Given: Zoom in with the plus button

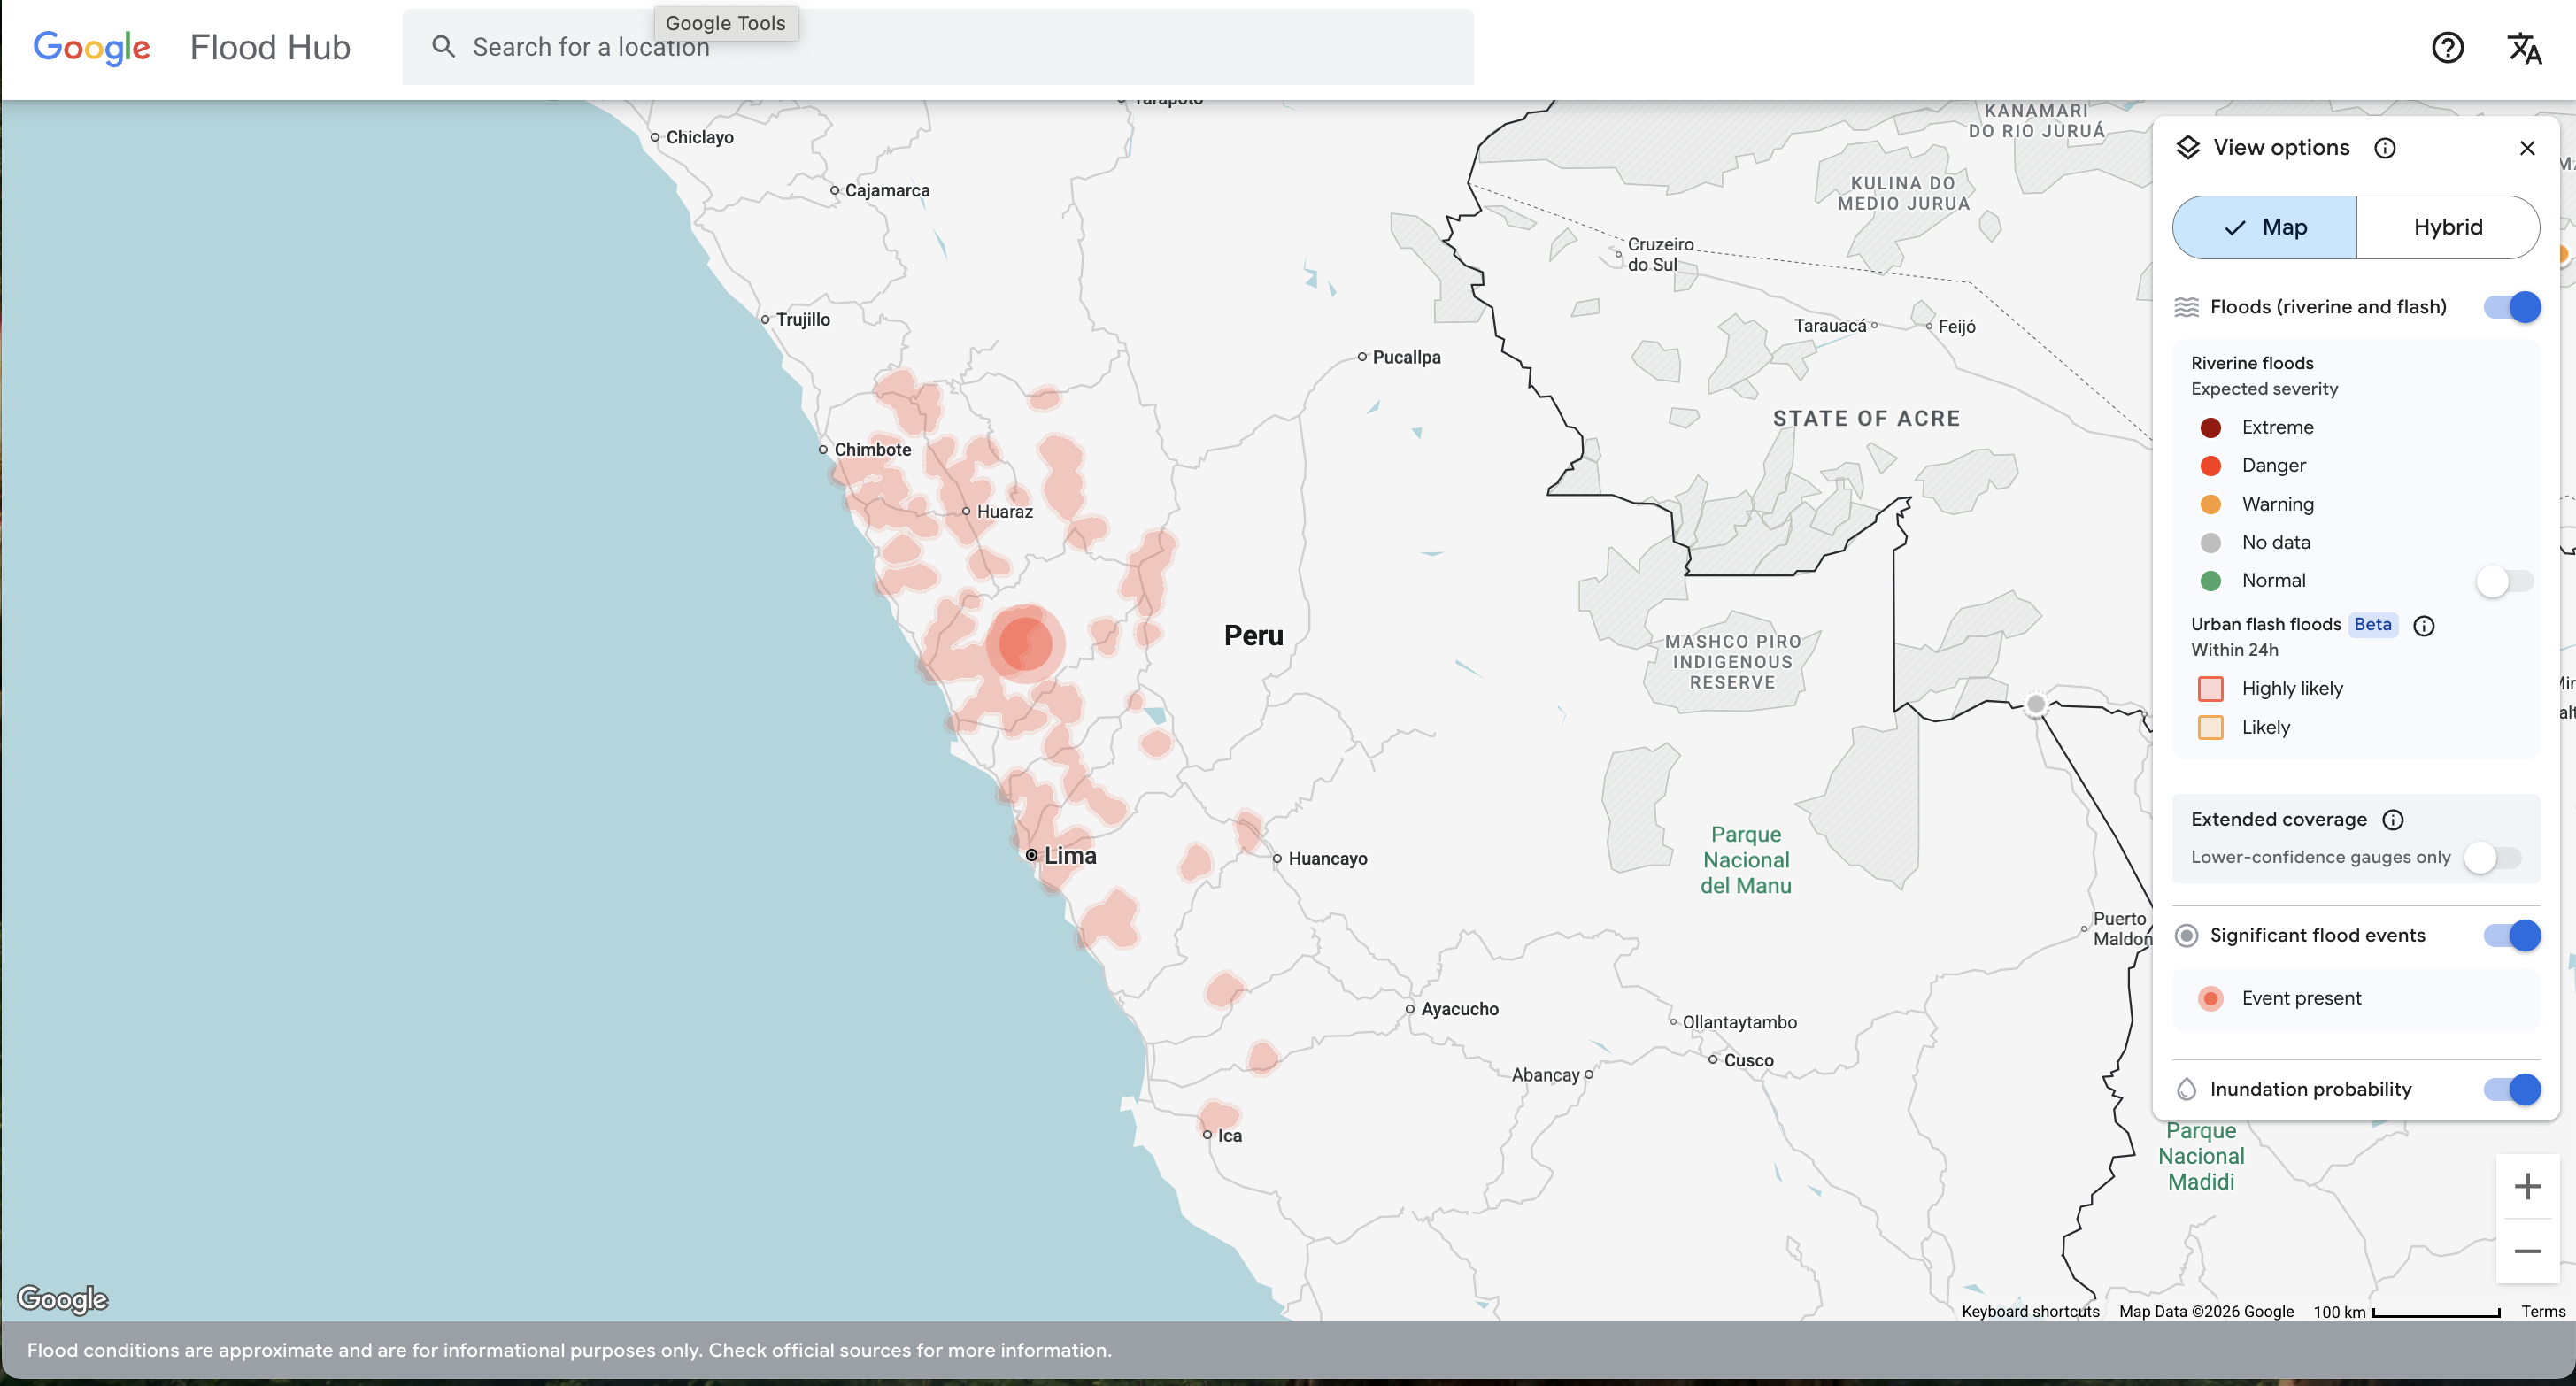Looking at the screenshot, I should click(2527, 1187).
